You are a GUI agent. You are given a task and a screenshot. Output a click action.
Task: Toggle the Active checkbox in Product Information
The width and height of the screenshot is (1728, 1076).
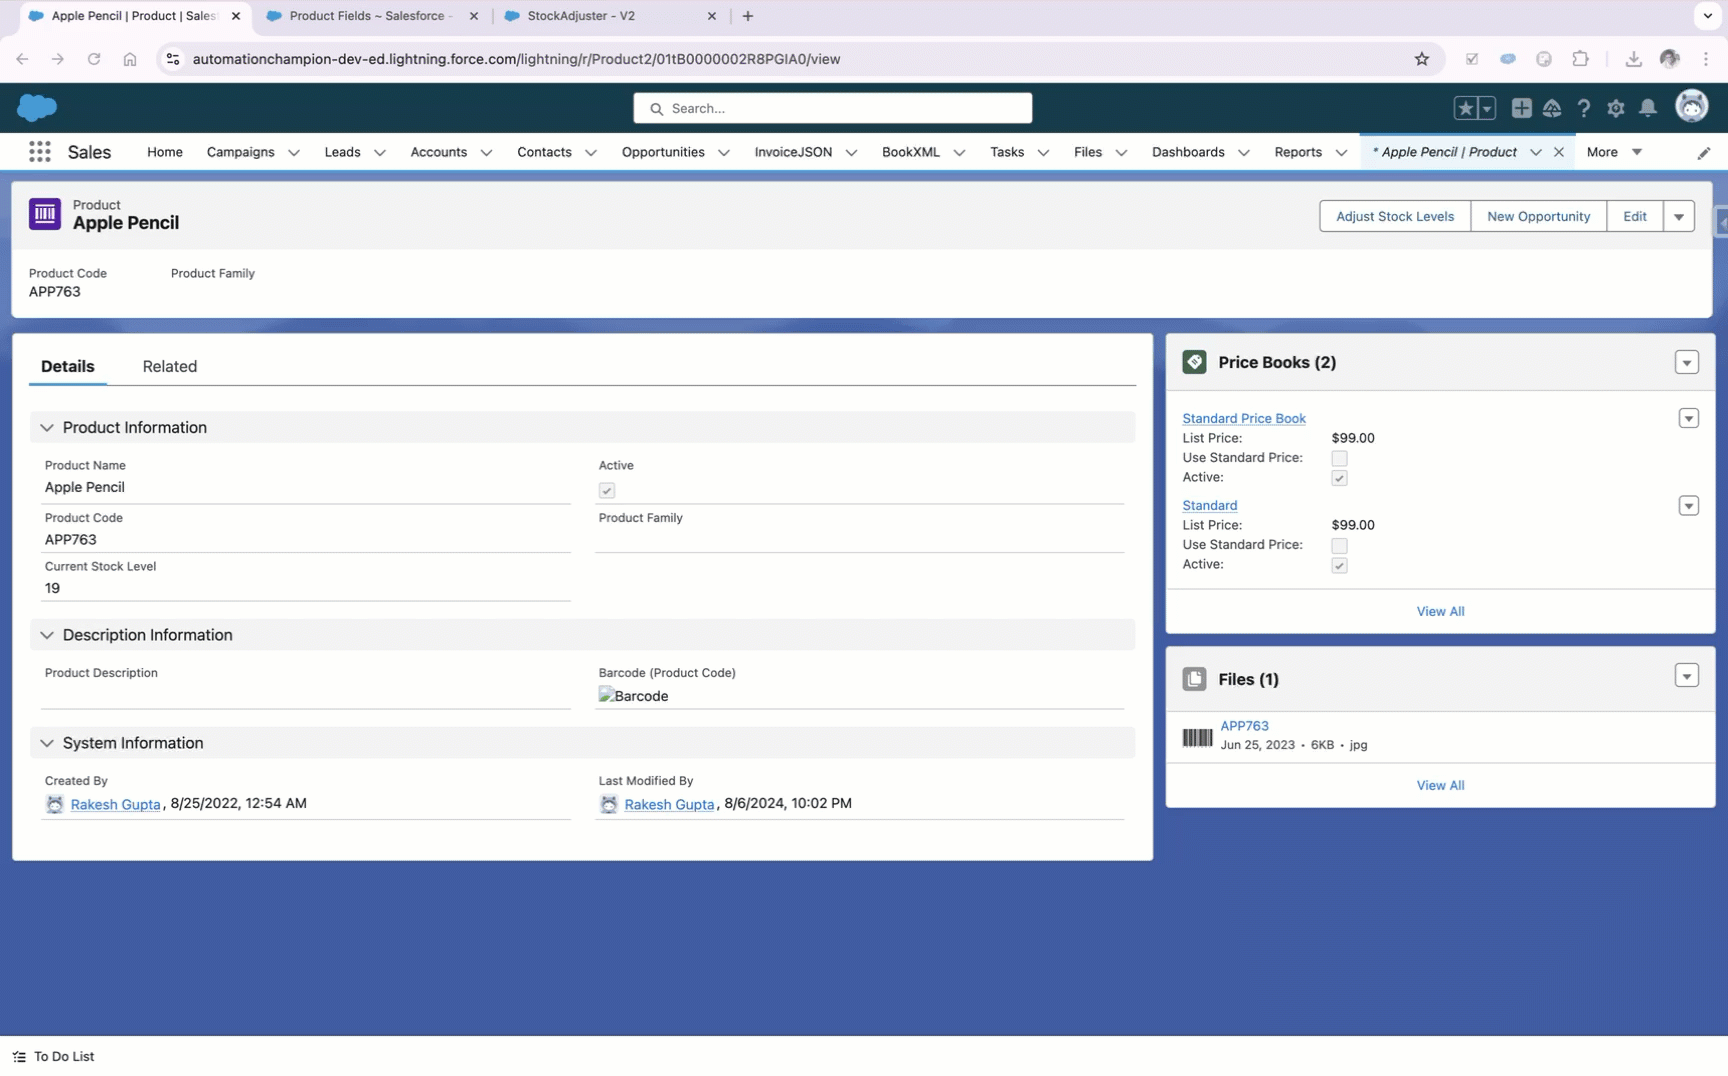607,490
